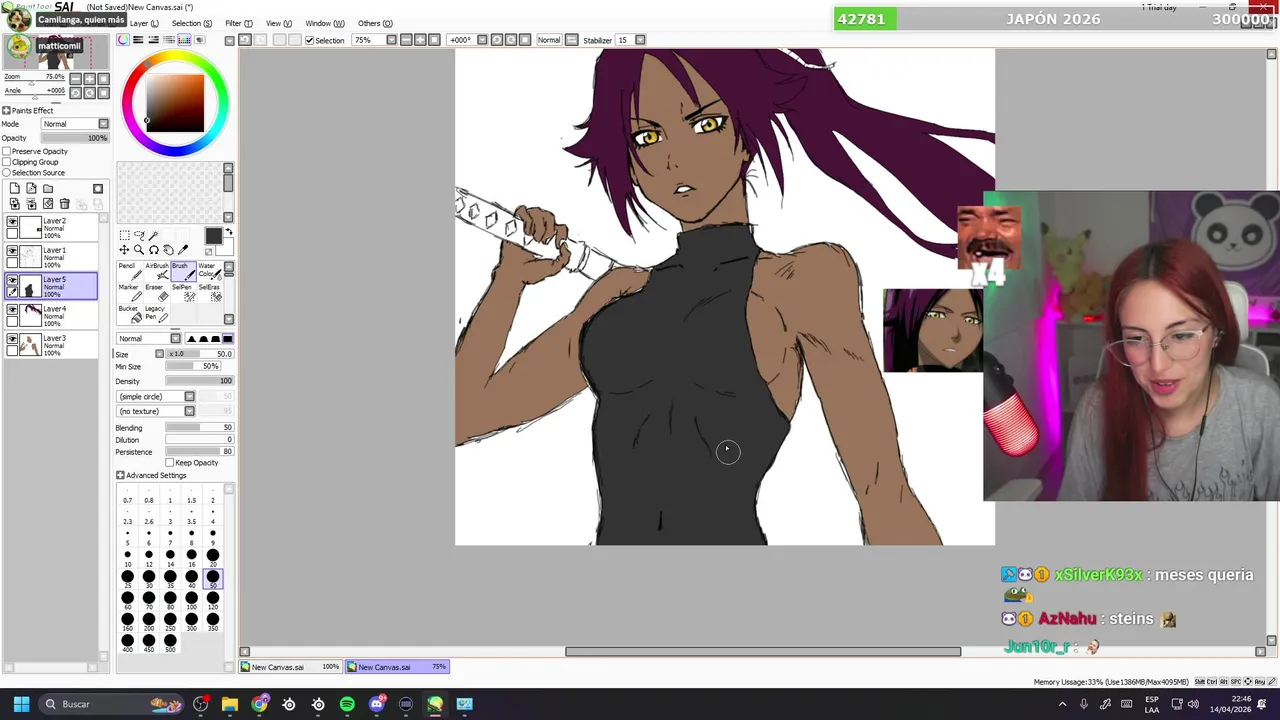Select the Selection Source radio button
The image size is (1280, 720).
coord(7,173)
